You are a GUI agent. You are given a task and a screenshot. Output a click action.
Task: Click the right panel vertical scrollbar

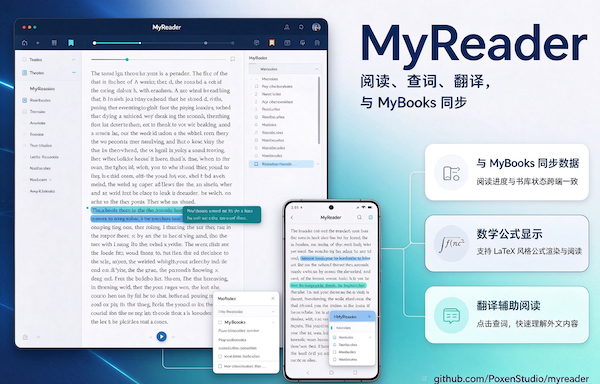(319, 110)
